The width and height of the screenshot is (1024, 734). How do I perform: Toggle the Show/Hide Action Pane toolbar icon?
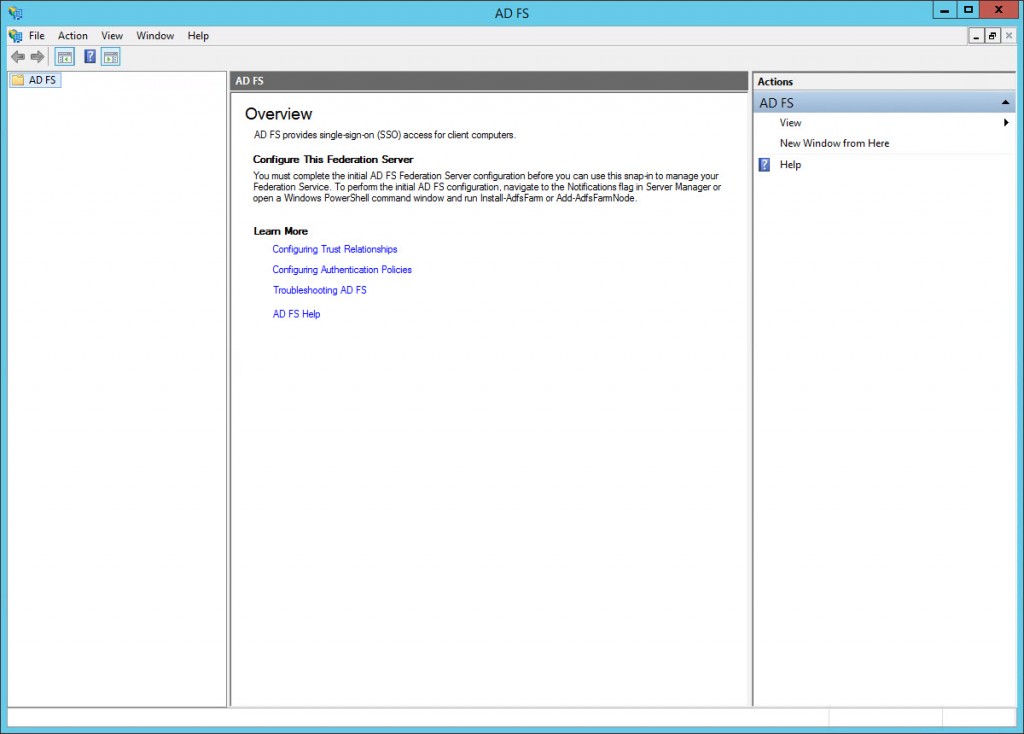pyautogui.click(x=110, y=56)
